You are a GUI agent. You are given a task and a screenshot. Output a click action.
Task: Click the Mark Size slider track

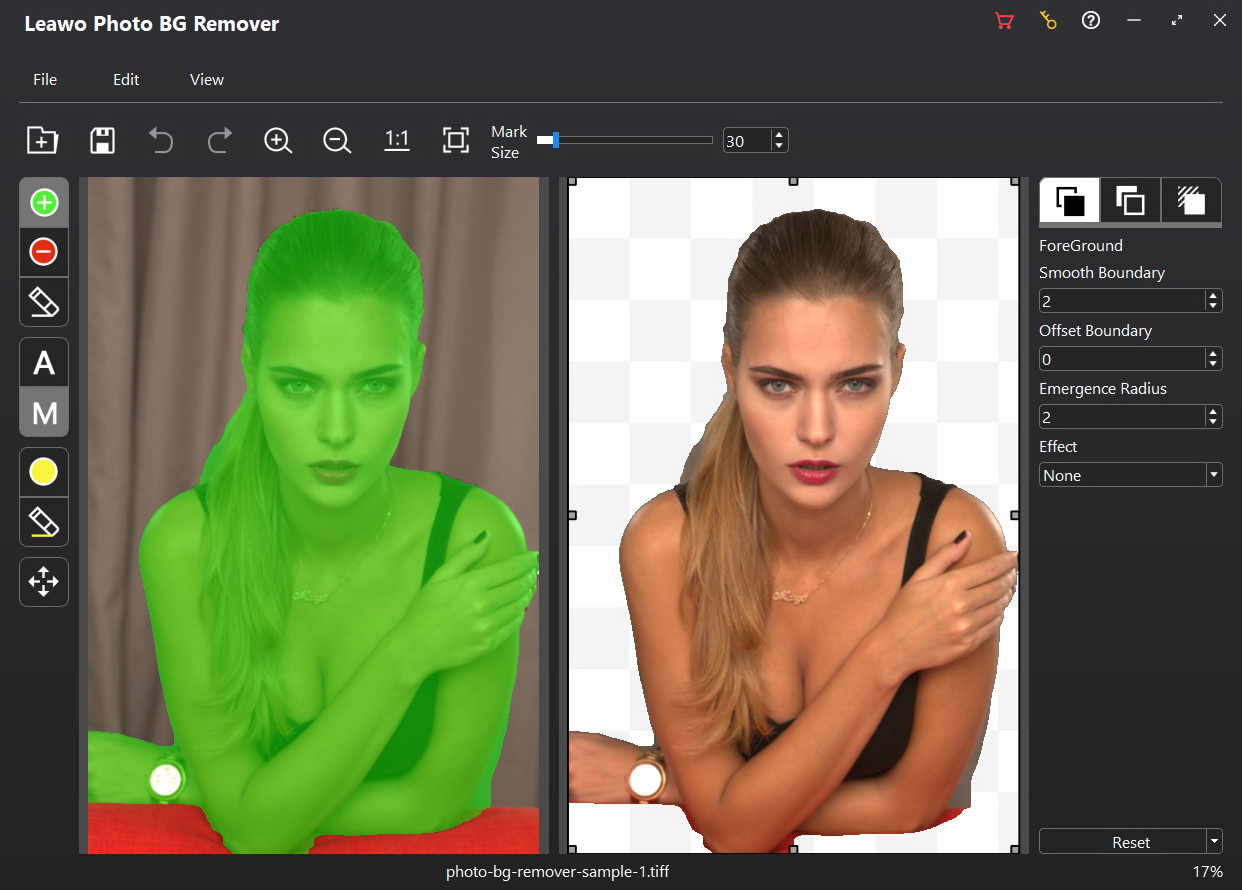[630, 141]
